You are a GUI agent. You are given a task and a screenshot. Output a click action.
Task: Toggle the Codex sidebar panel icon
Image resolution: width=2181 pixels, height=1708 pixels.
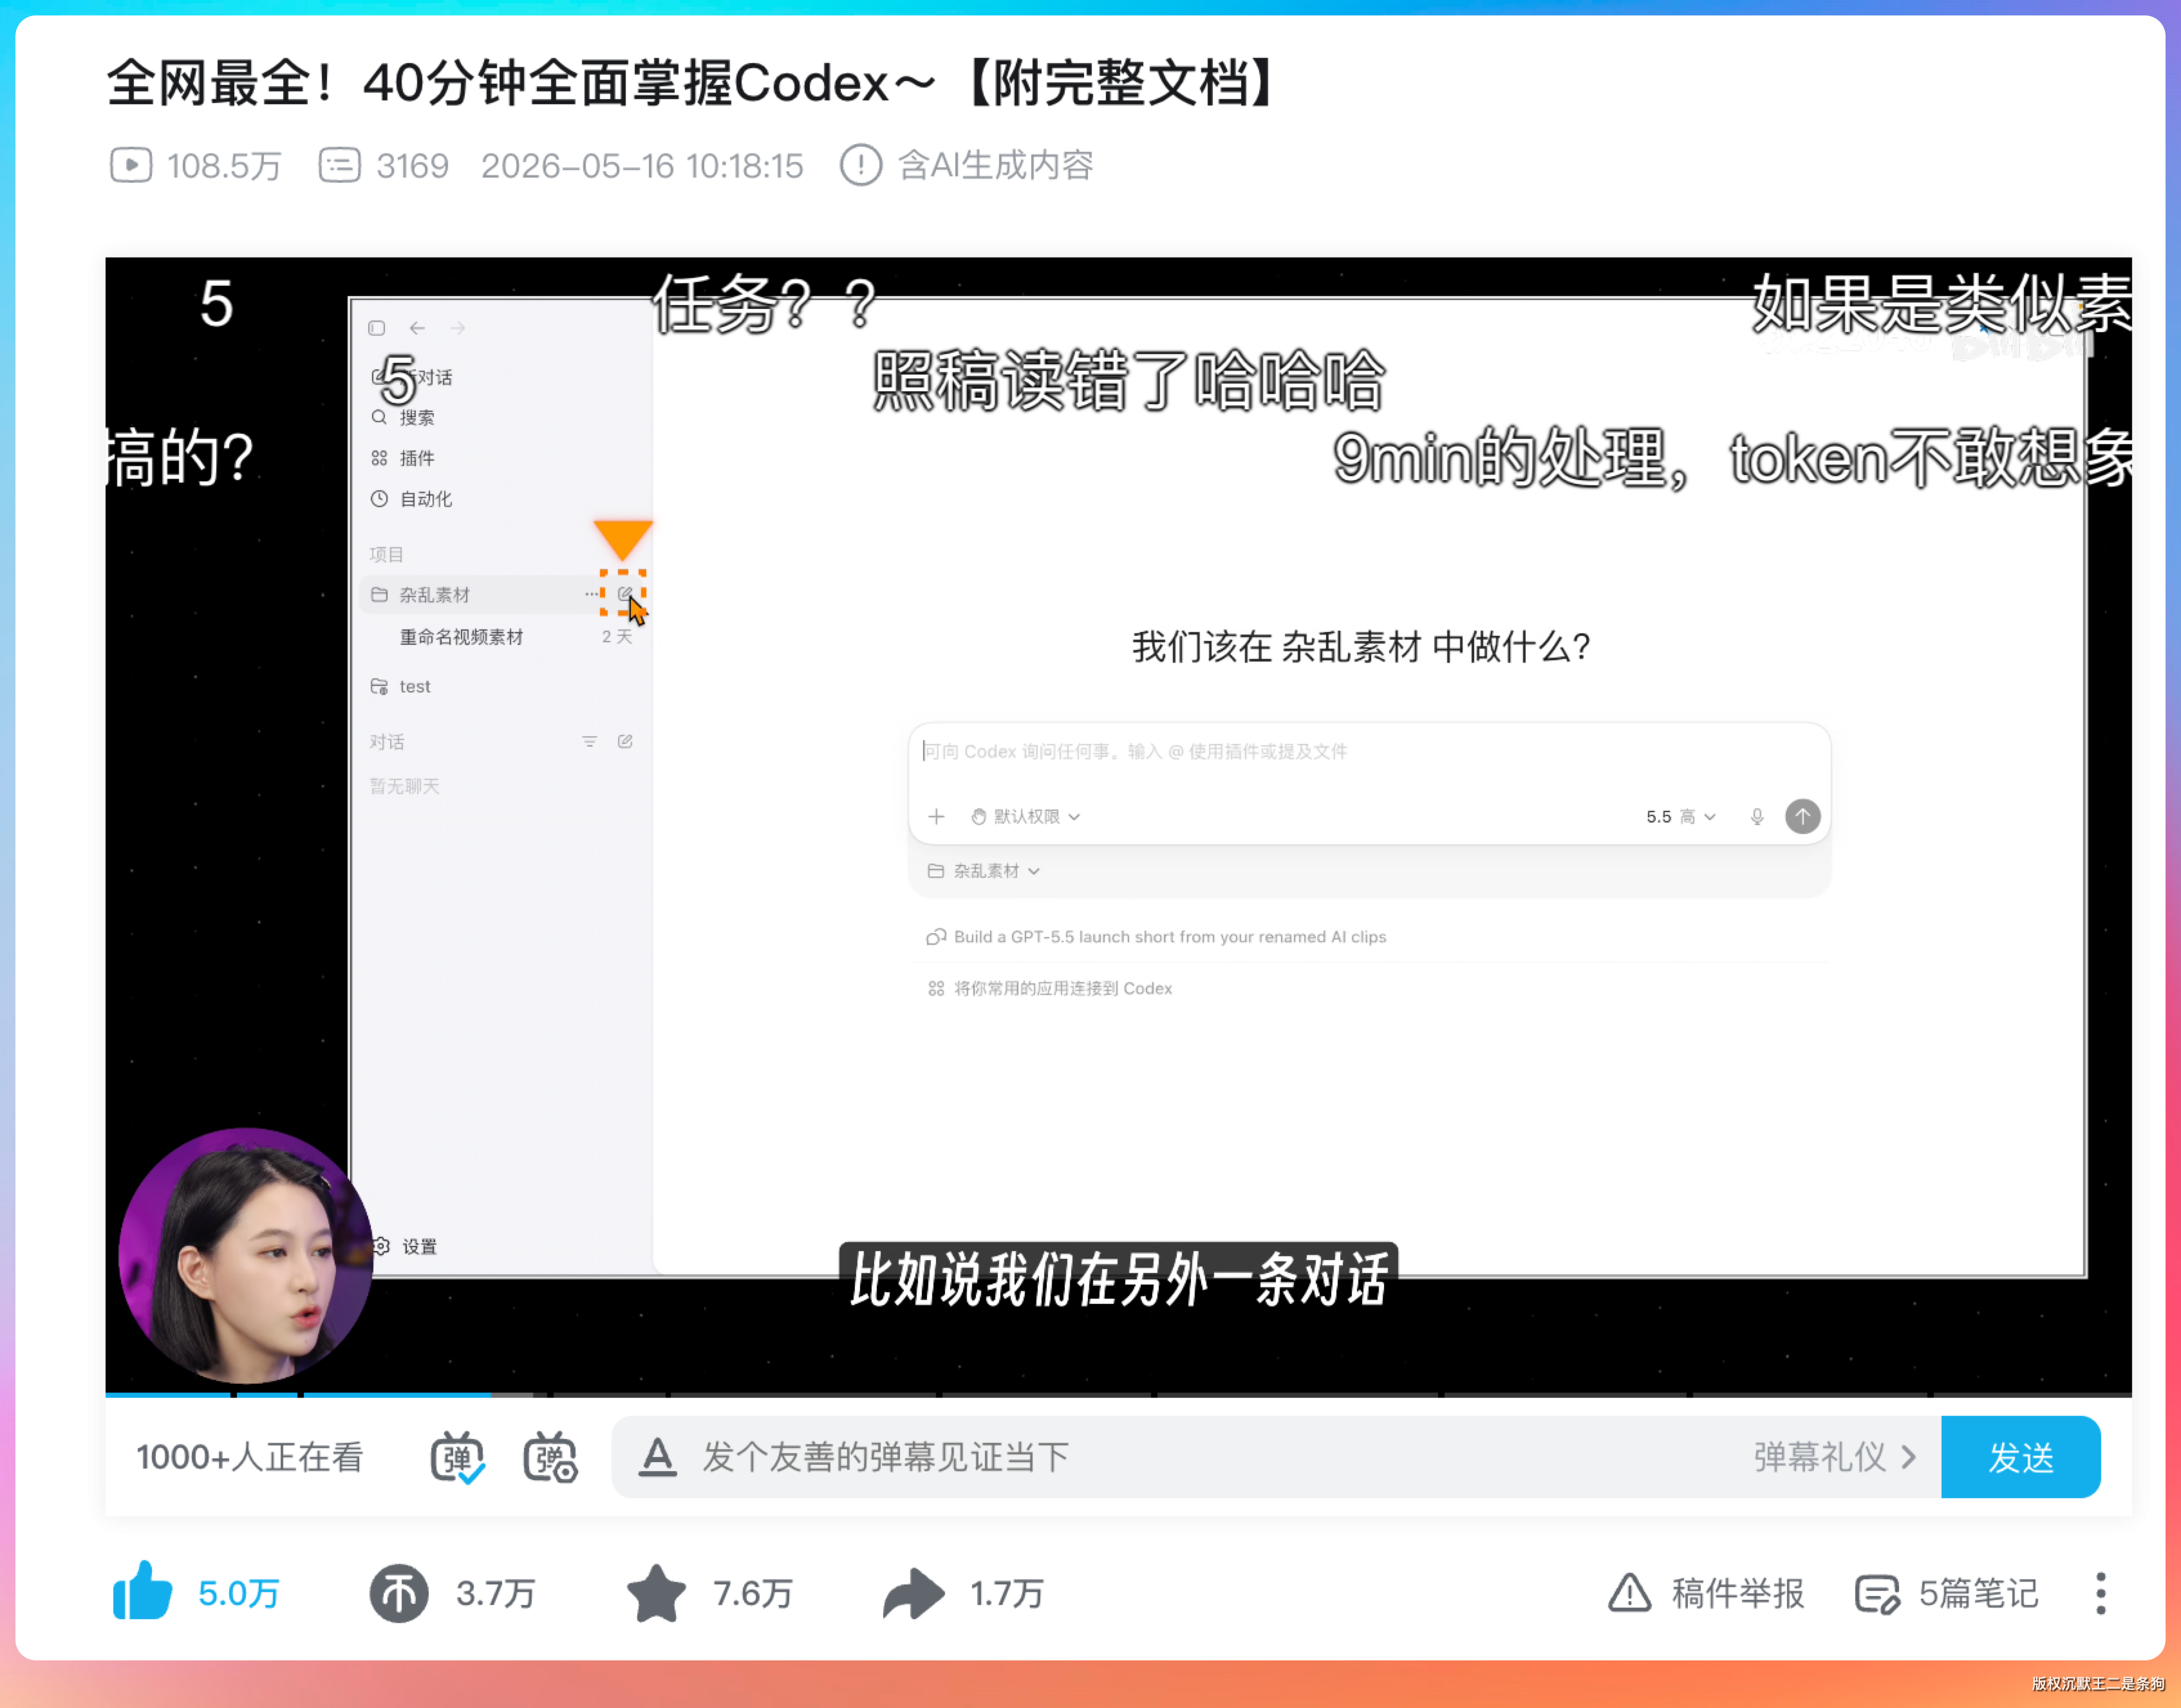click(377, 328)
